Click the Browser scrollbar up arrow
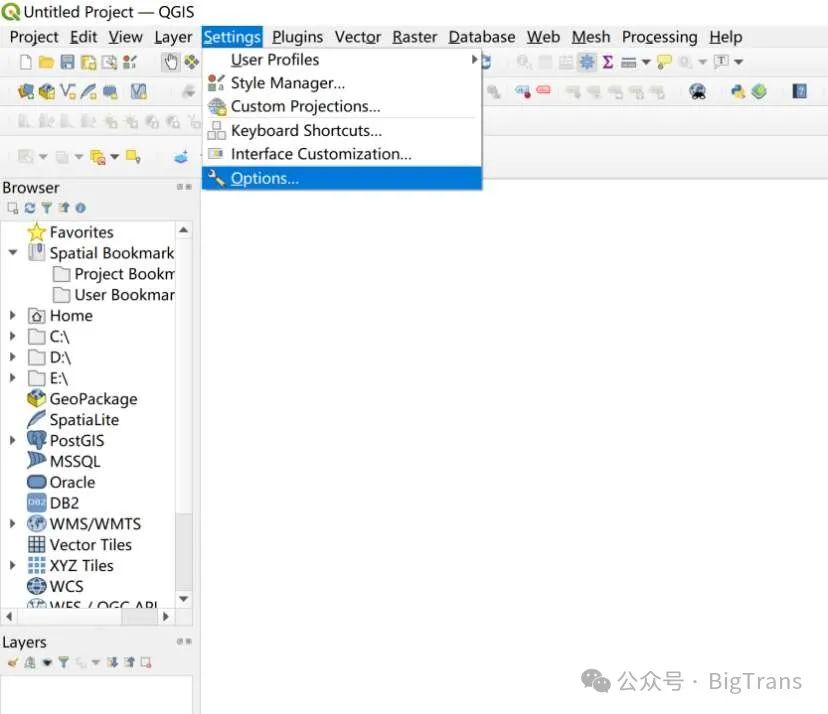Image resolution: width=828 pixels, height=714 pixels. click(x=184, y=230)
